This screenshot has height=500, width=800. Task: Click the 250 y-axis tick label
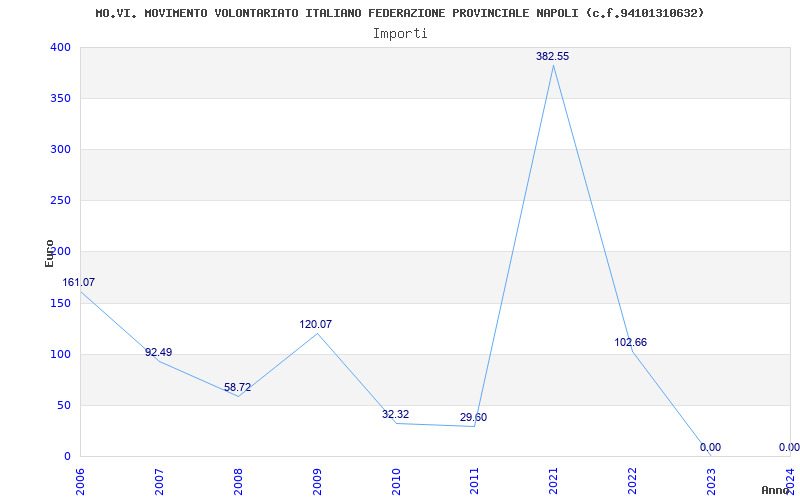pos(60,201)
